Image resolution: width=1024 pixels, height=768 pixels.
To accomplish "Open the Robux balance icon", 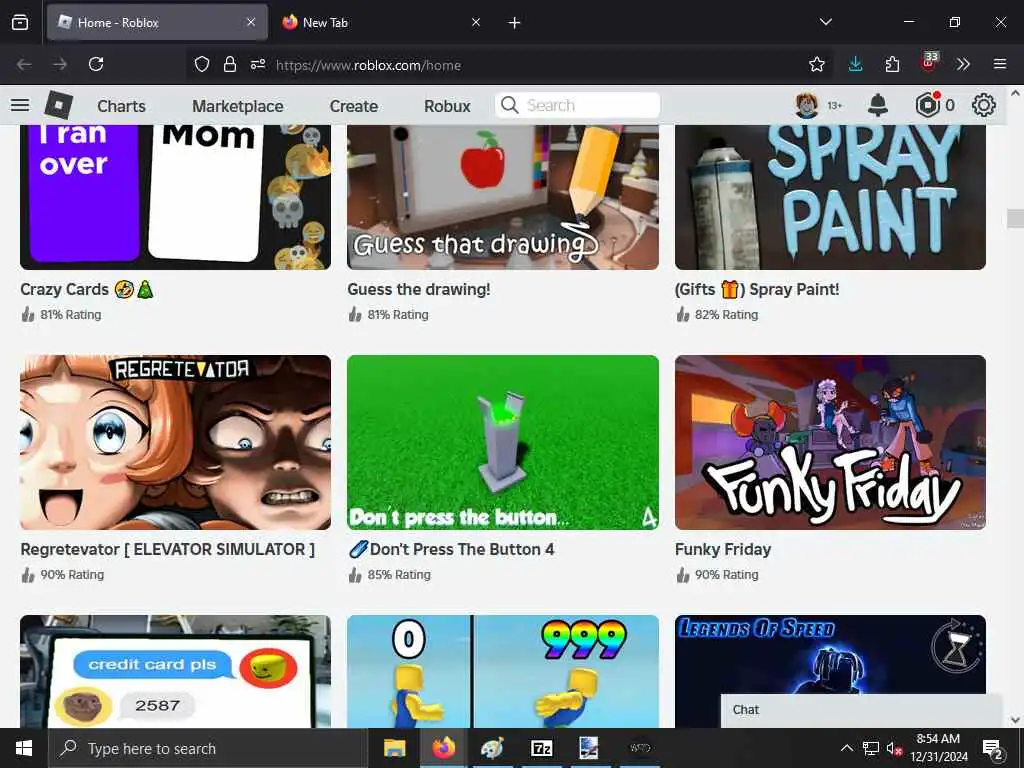I will pyautogui.click(x=927, y=105).
